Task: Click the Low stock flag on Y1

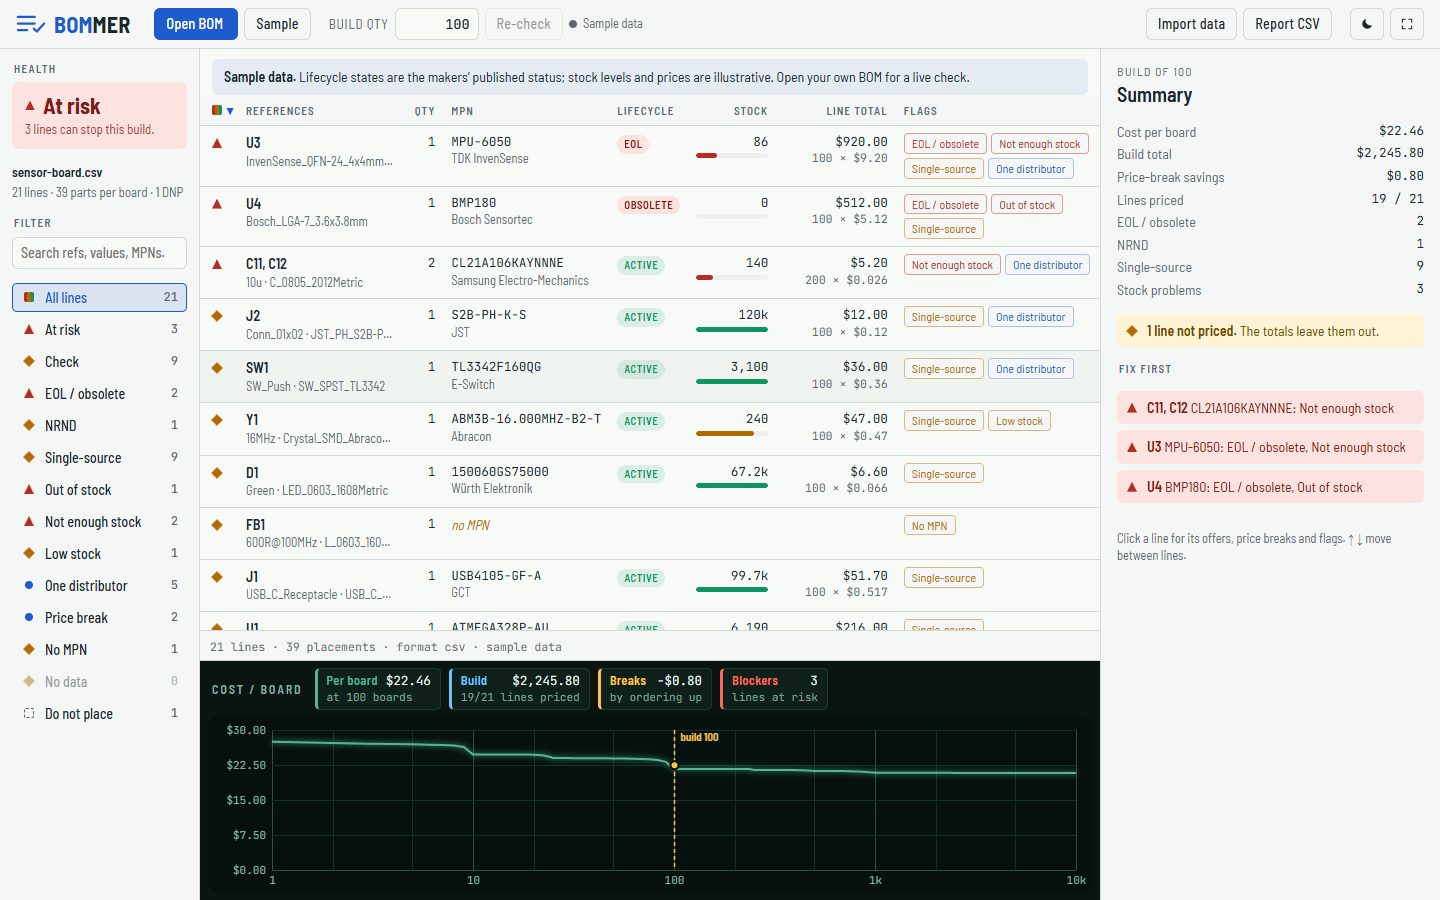Action: pos(1019,421)
